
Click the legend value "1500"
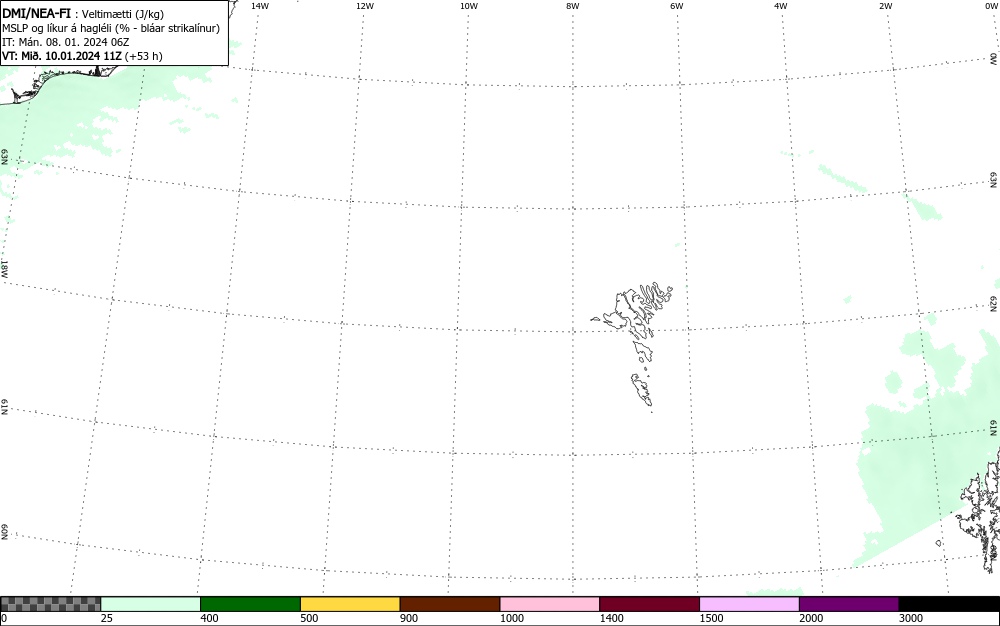[x=712, y=618]
